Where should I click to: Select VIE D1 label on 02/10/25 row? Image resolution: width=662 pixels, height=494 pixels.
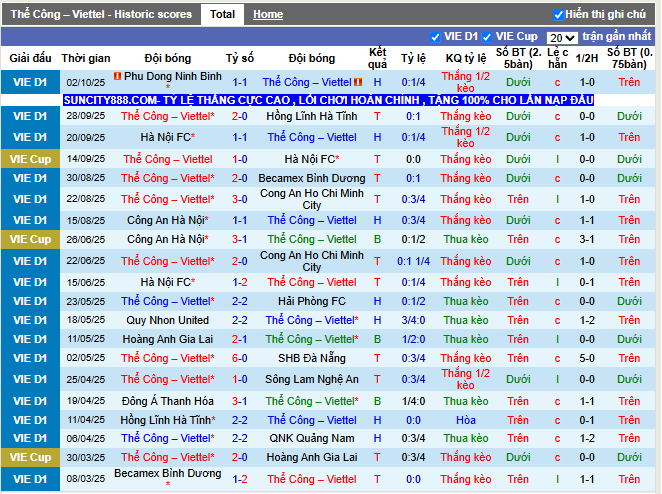point(30,82)
